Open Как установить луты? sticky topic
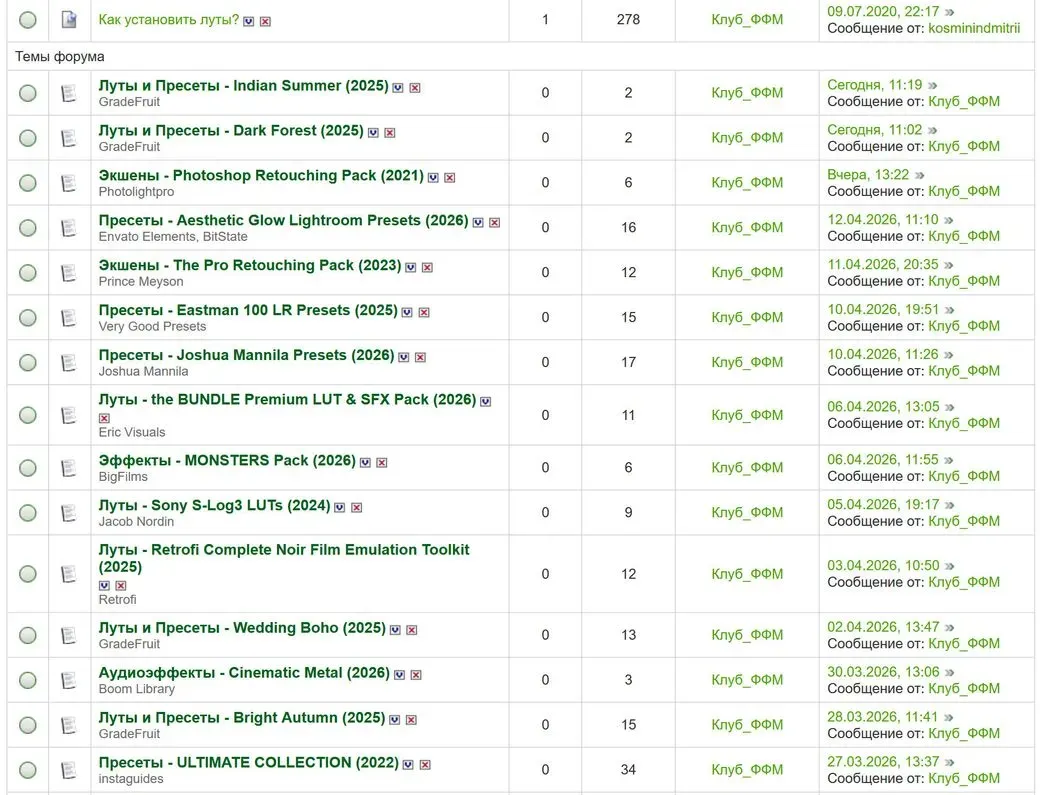 tap(168, 20)
